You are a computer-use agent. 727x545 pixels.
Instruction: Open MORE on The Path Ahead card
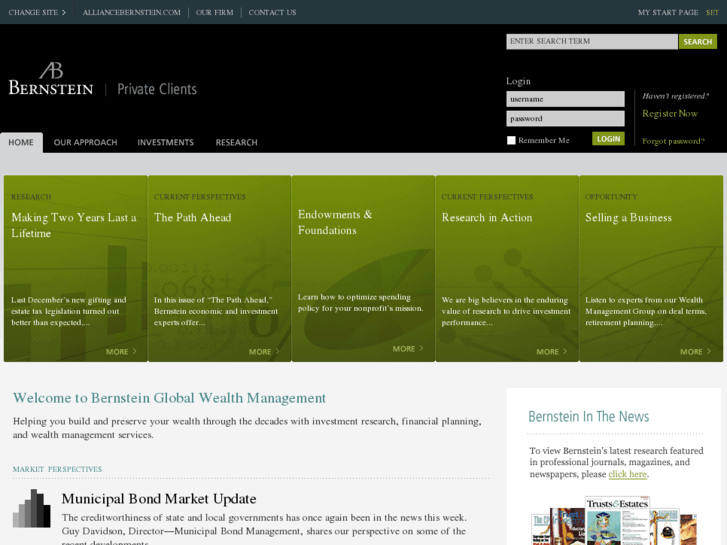coord(264,352)
